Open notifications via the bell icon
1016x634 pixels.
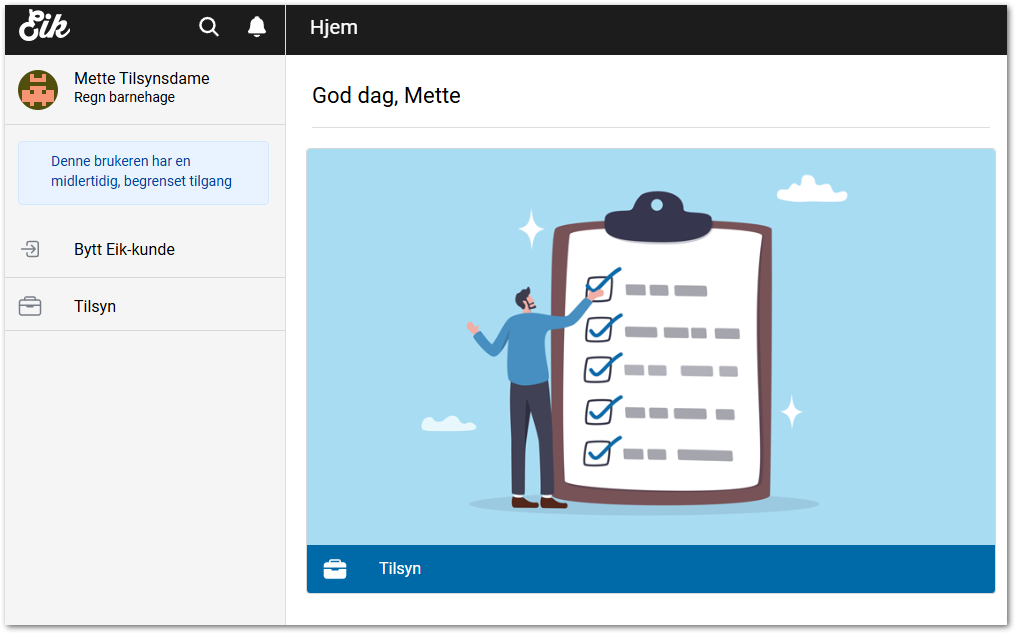click(x=257, y=27)
